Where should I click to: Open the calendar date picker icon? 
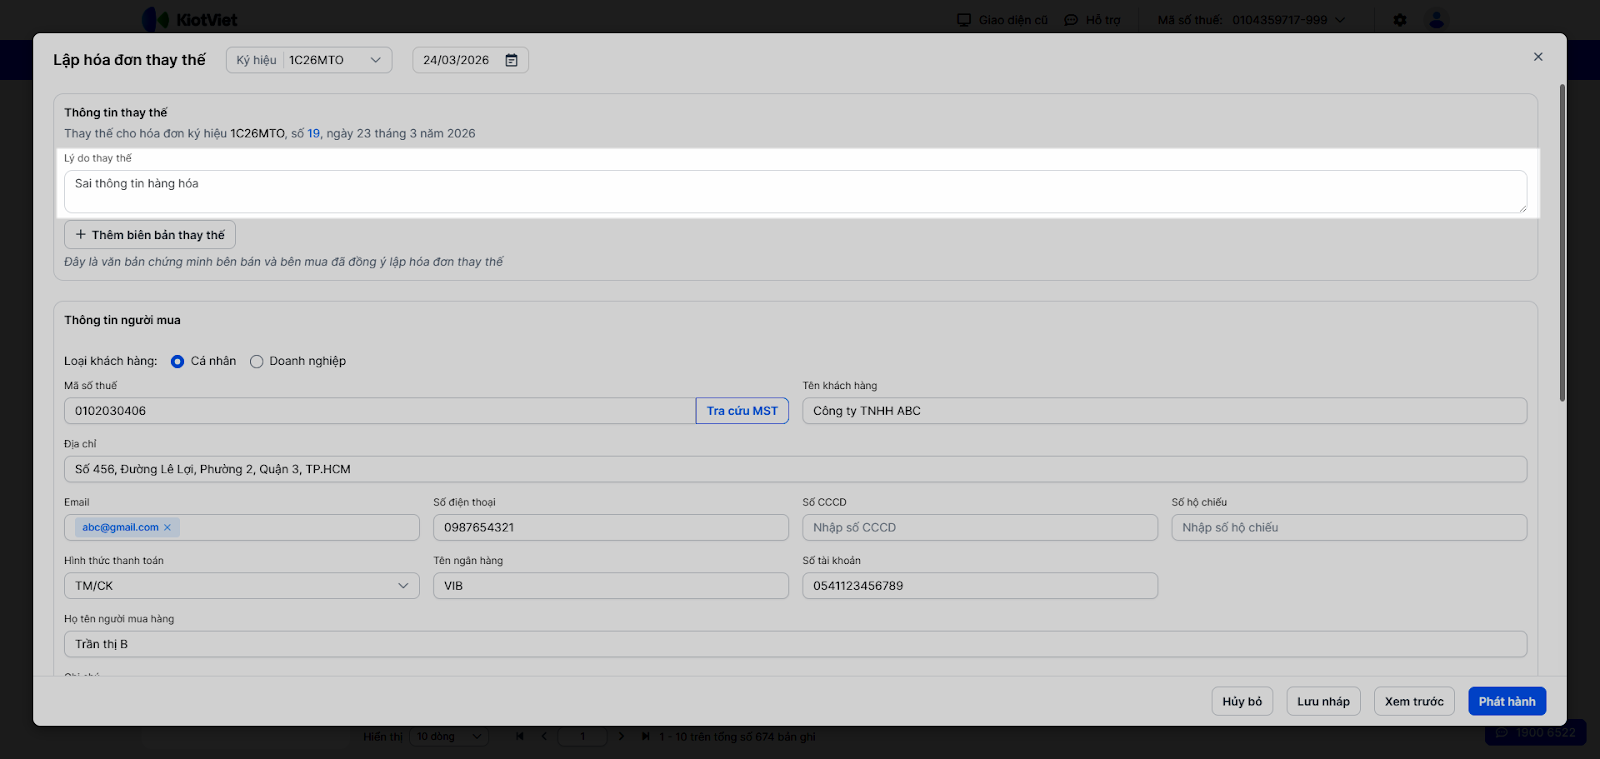coord(511,60)
